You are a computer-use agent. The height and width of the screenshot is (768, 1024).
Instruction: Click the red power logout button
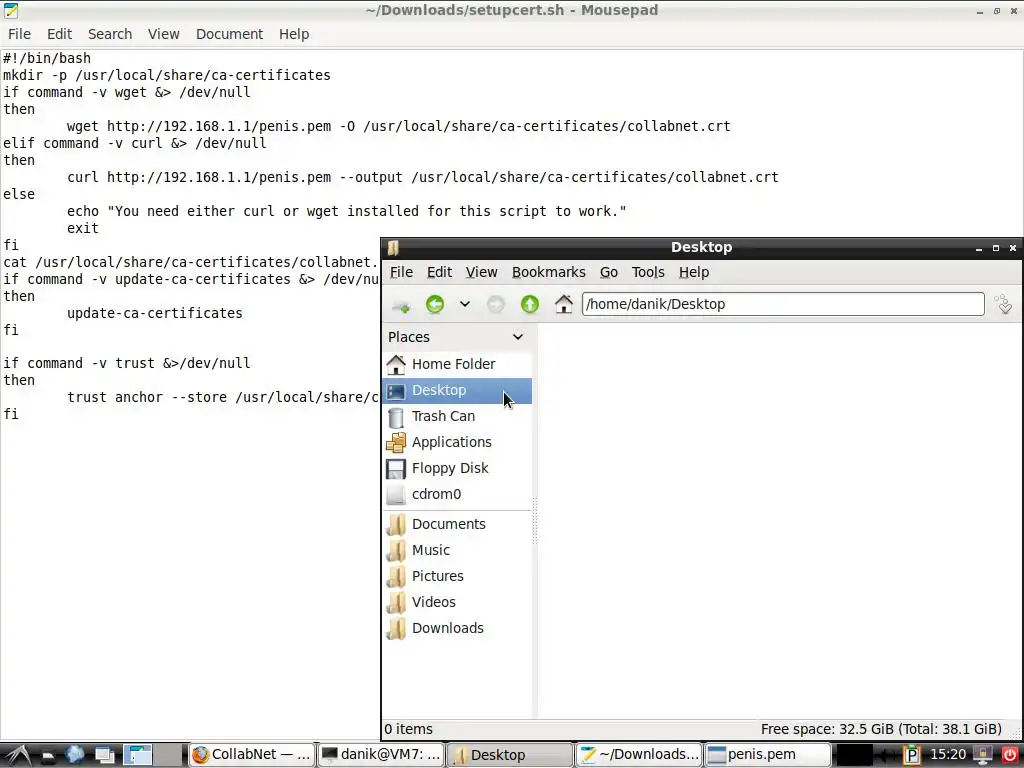(x=1008, y=755)
